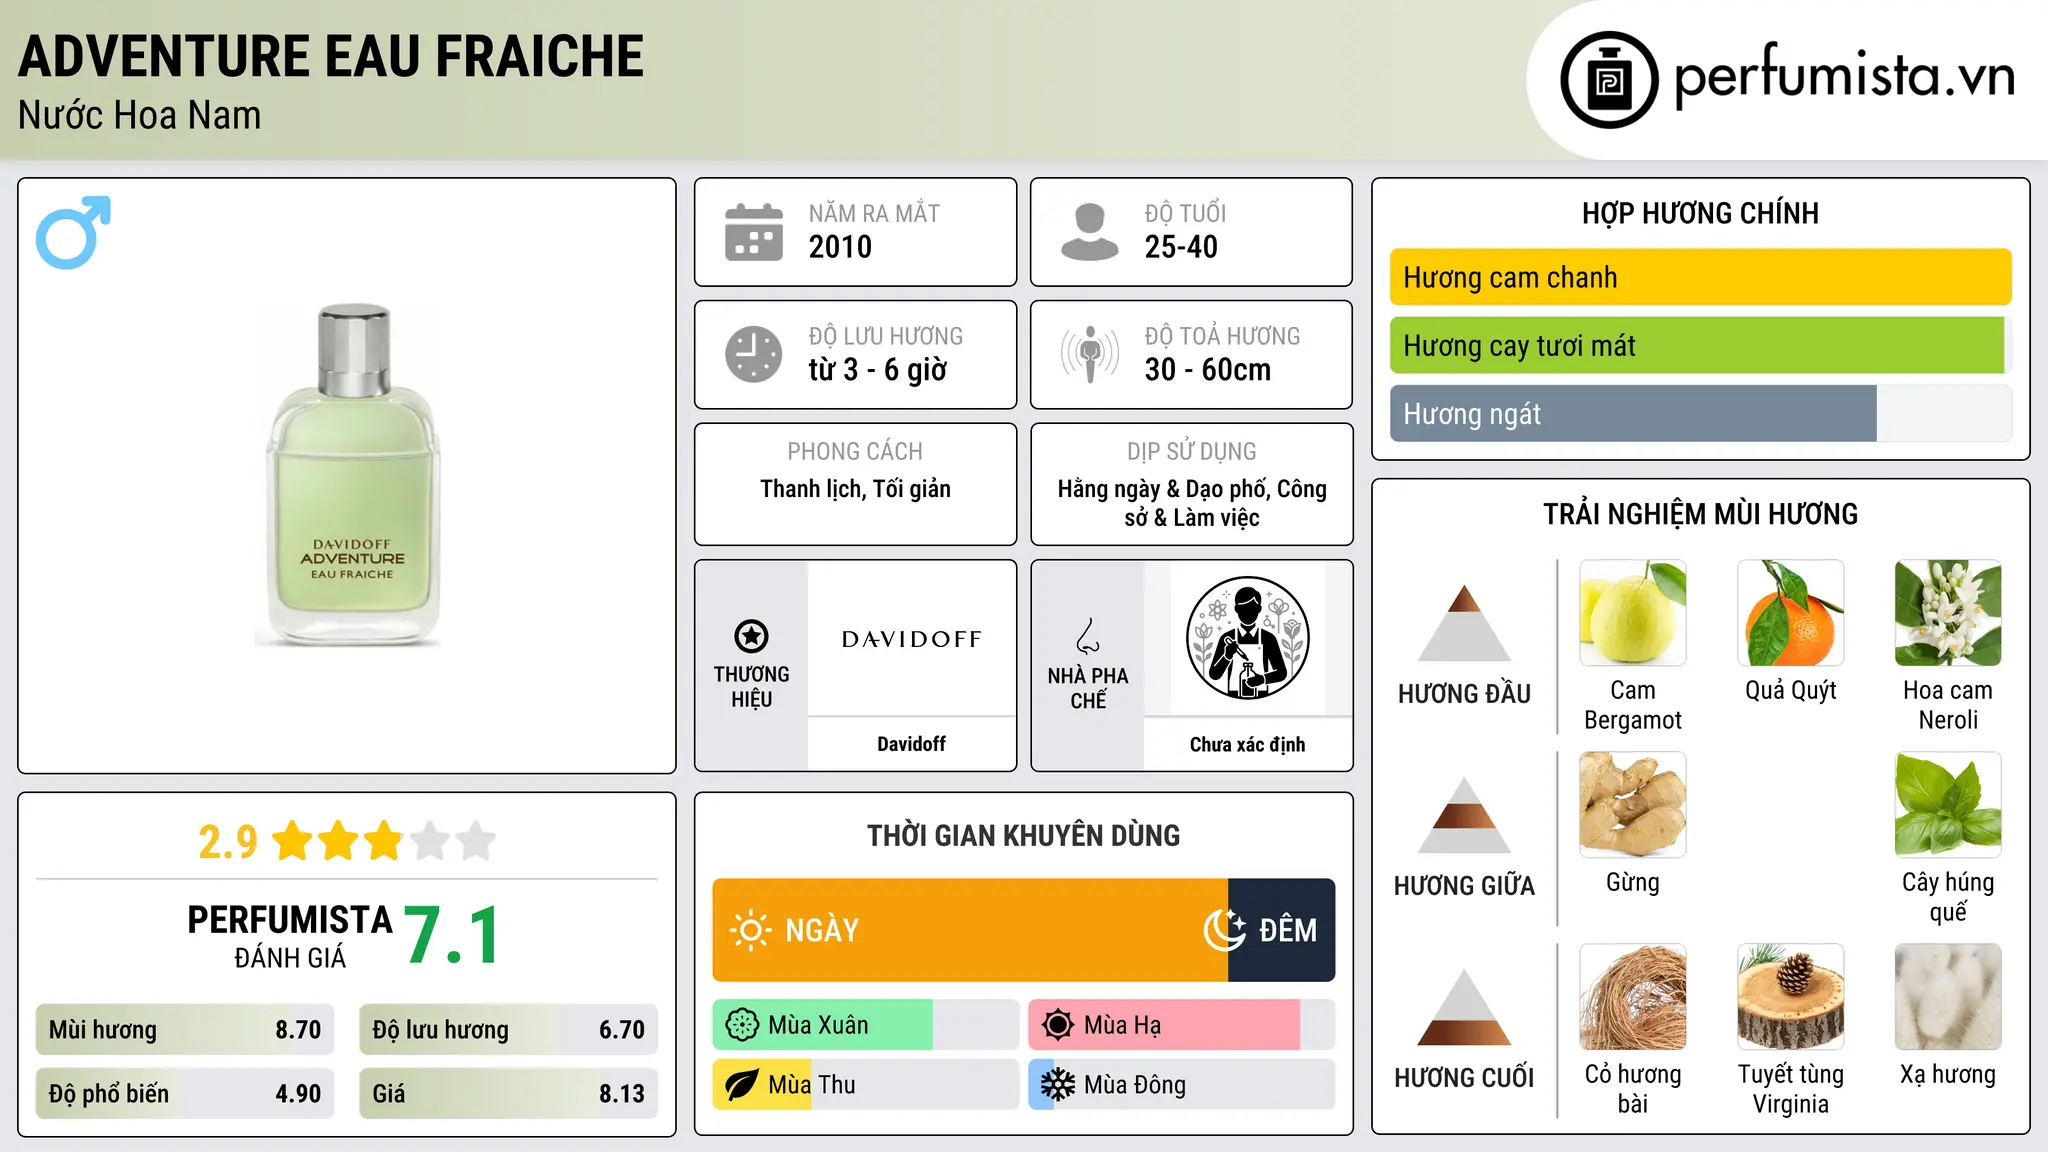Click the blue male gender symbol
Viewport: 2048px width, 1152px height.
click(73, 232)
